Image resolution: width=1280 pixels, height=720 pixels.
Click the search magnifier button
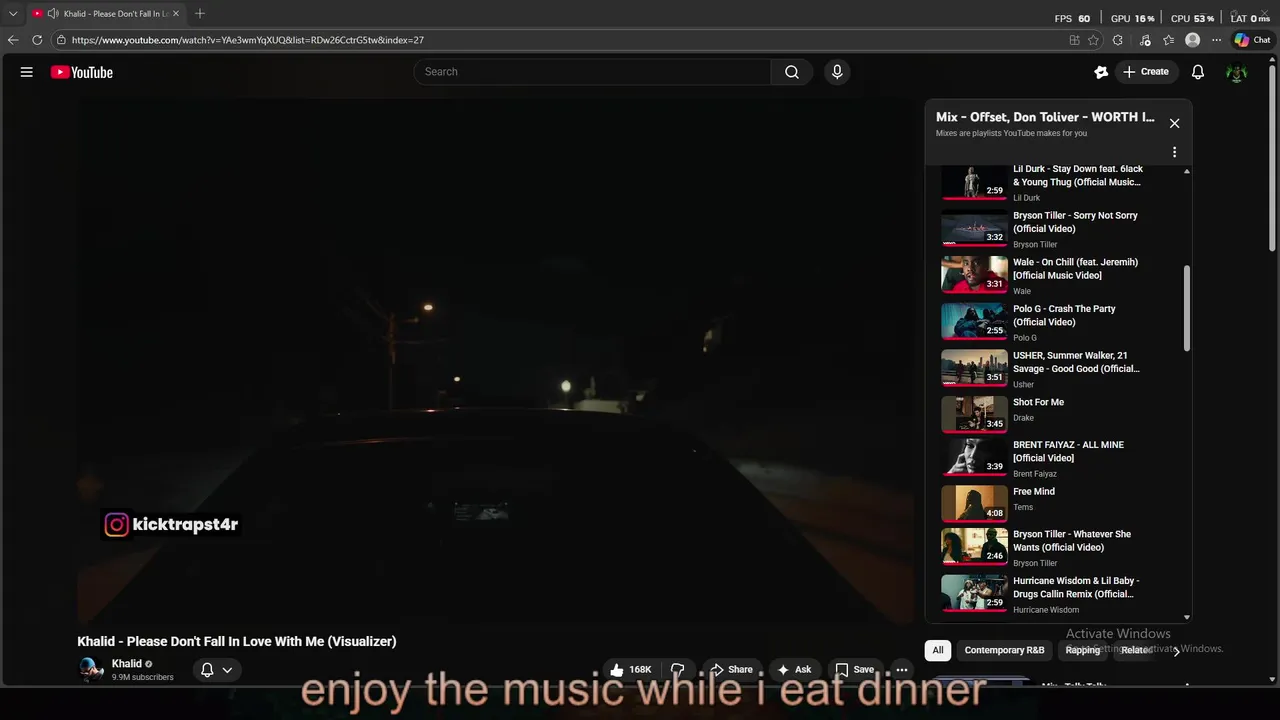point(792,72)
